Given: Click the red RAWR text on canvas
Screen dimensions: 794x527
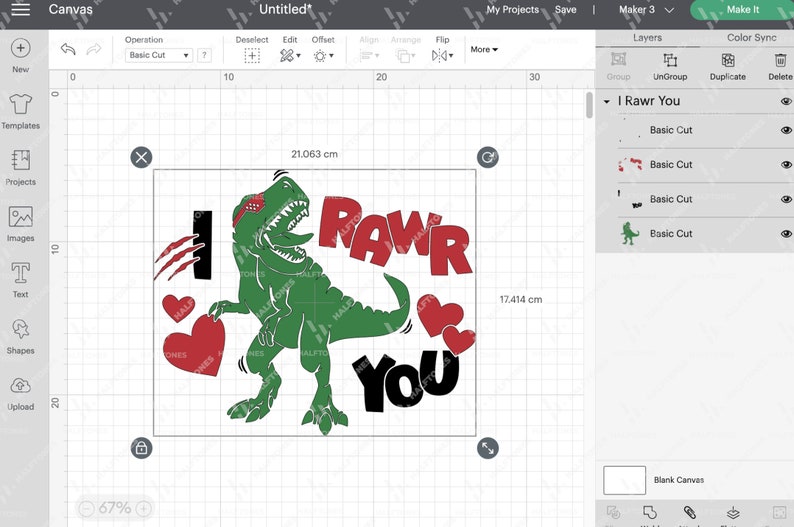Looking at the screenshot, I should pyautogui.click(x=395, y=235).
